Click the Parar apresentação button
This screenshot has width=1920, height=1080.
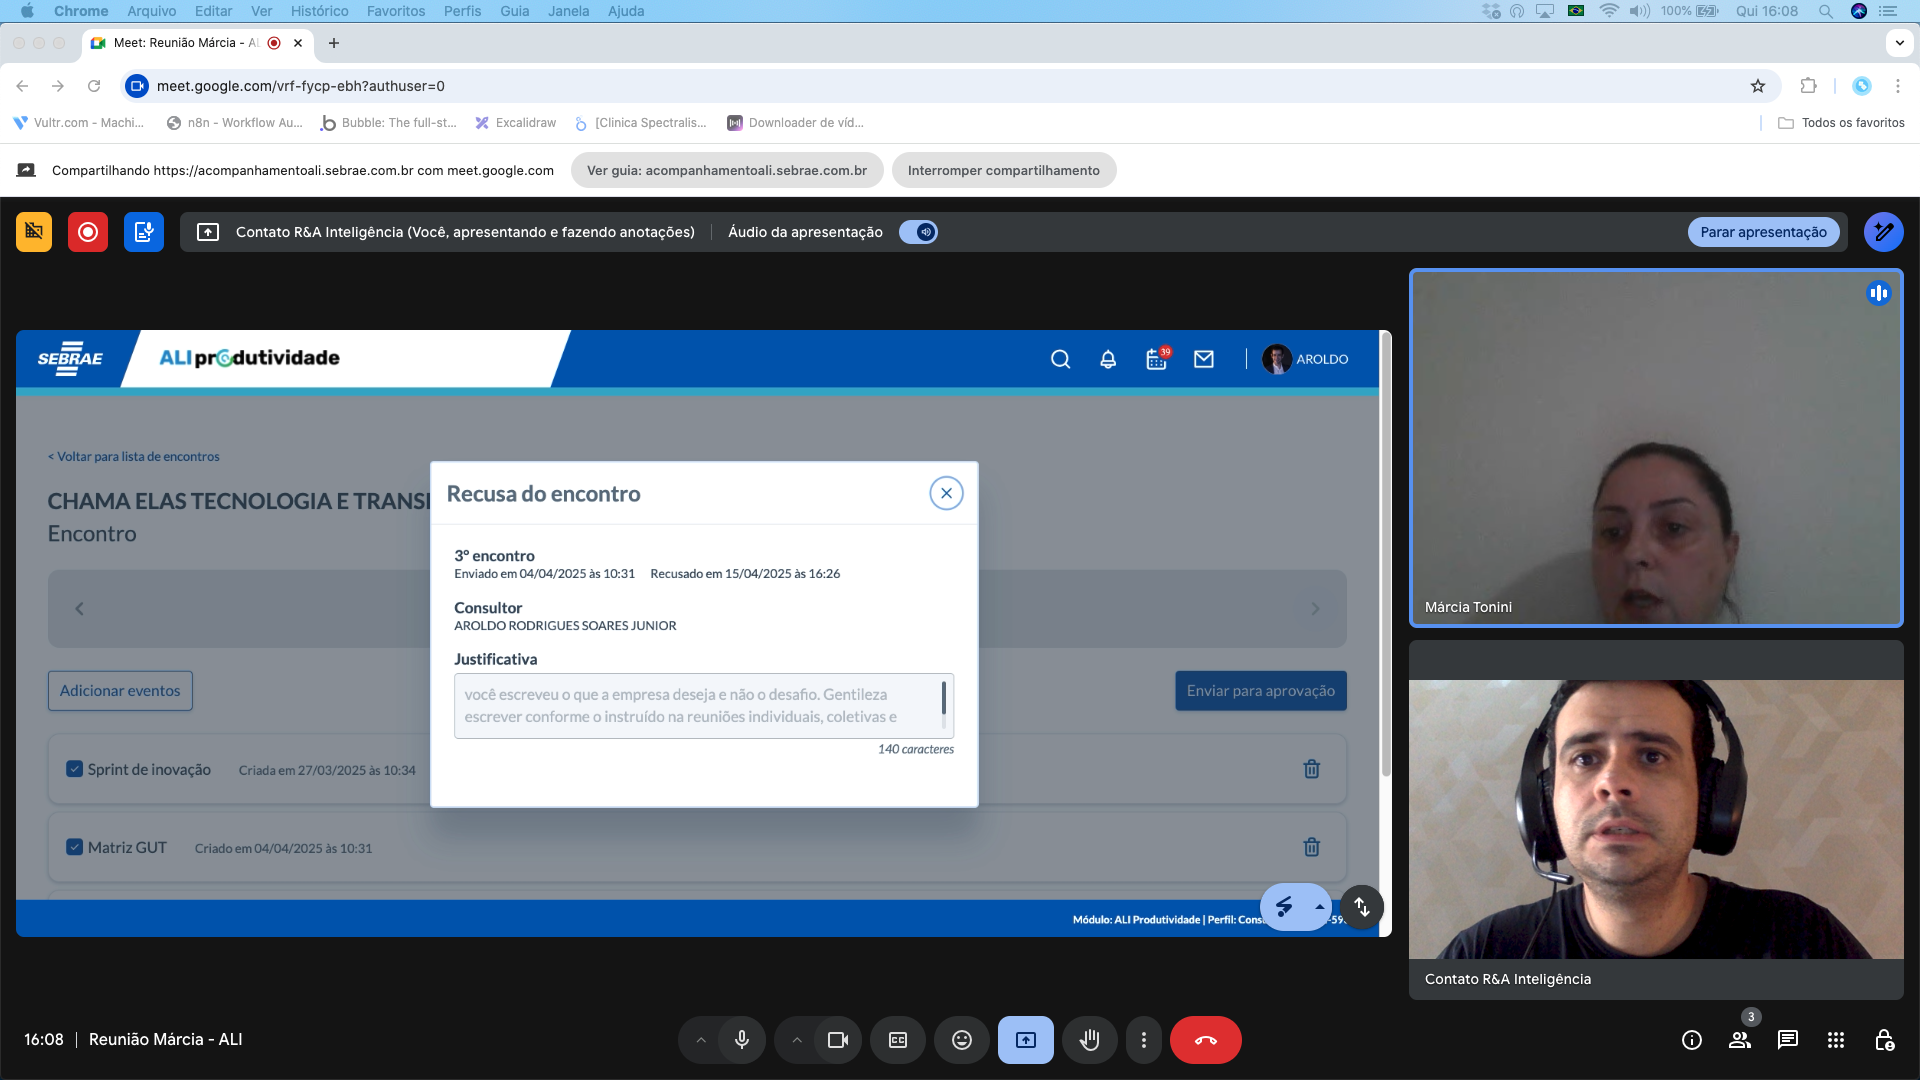[x=1763, y=232]
